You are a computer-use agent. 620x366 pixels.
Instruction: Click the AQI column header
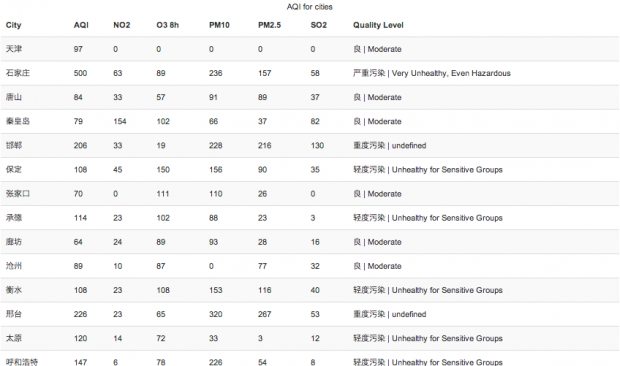point(81,25)
